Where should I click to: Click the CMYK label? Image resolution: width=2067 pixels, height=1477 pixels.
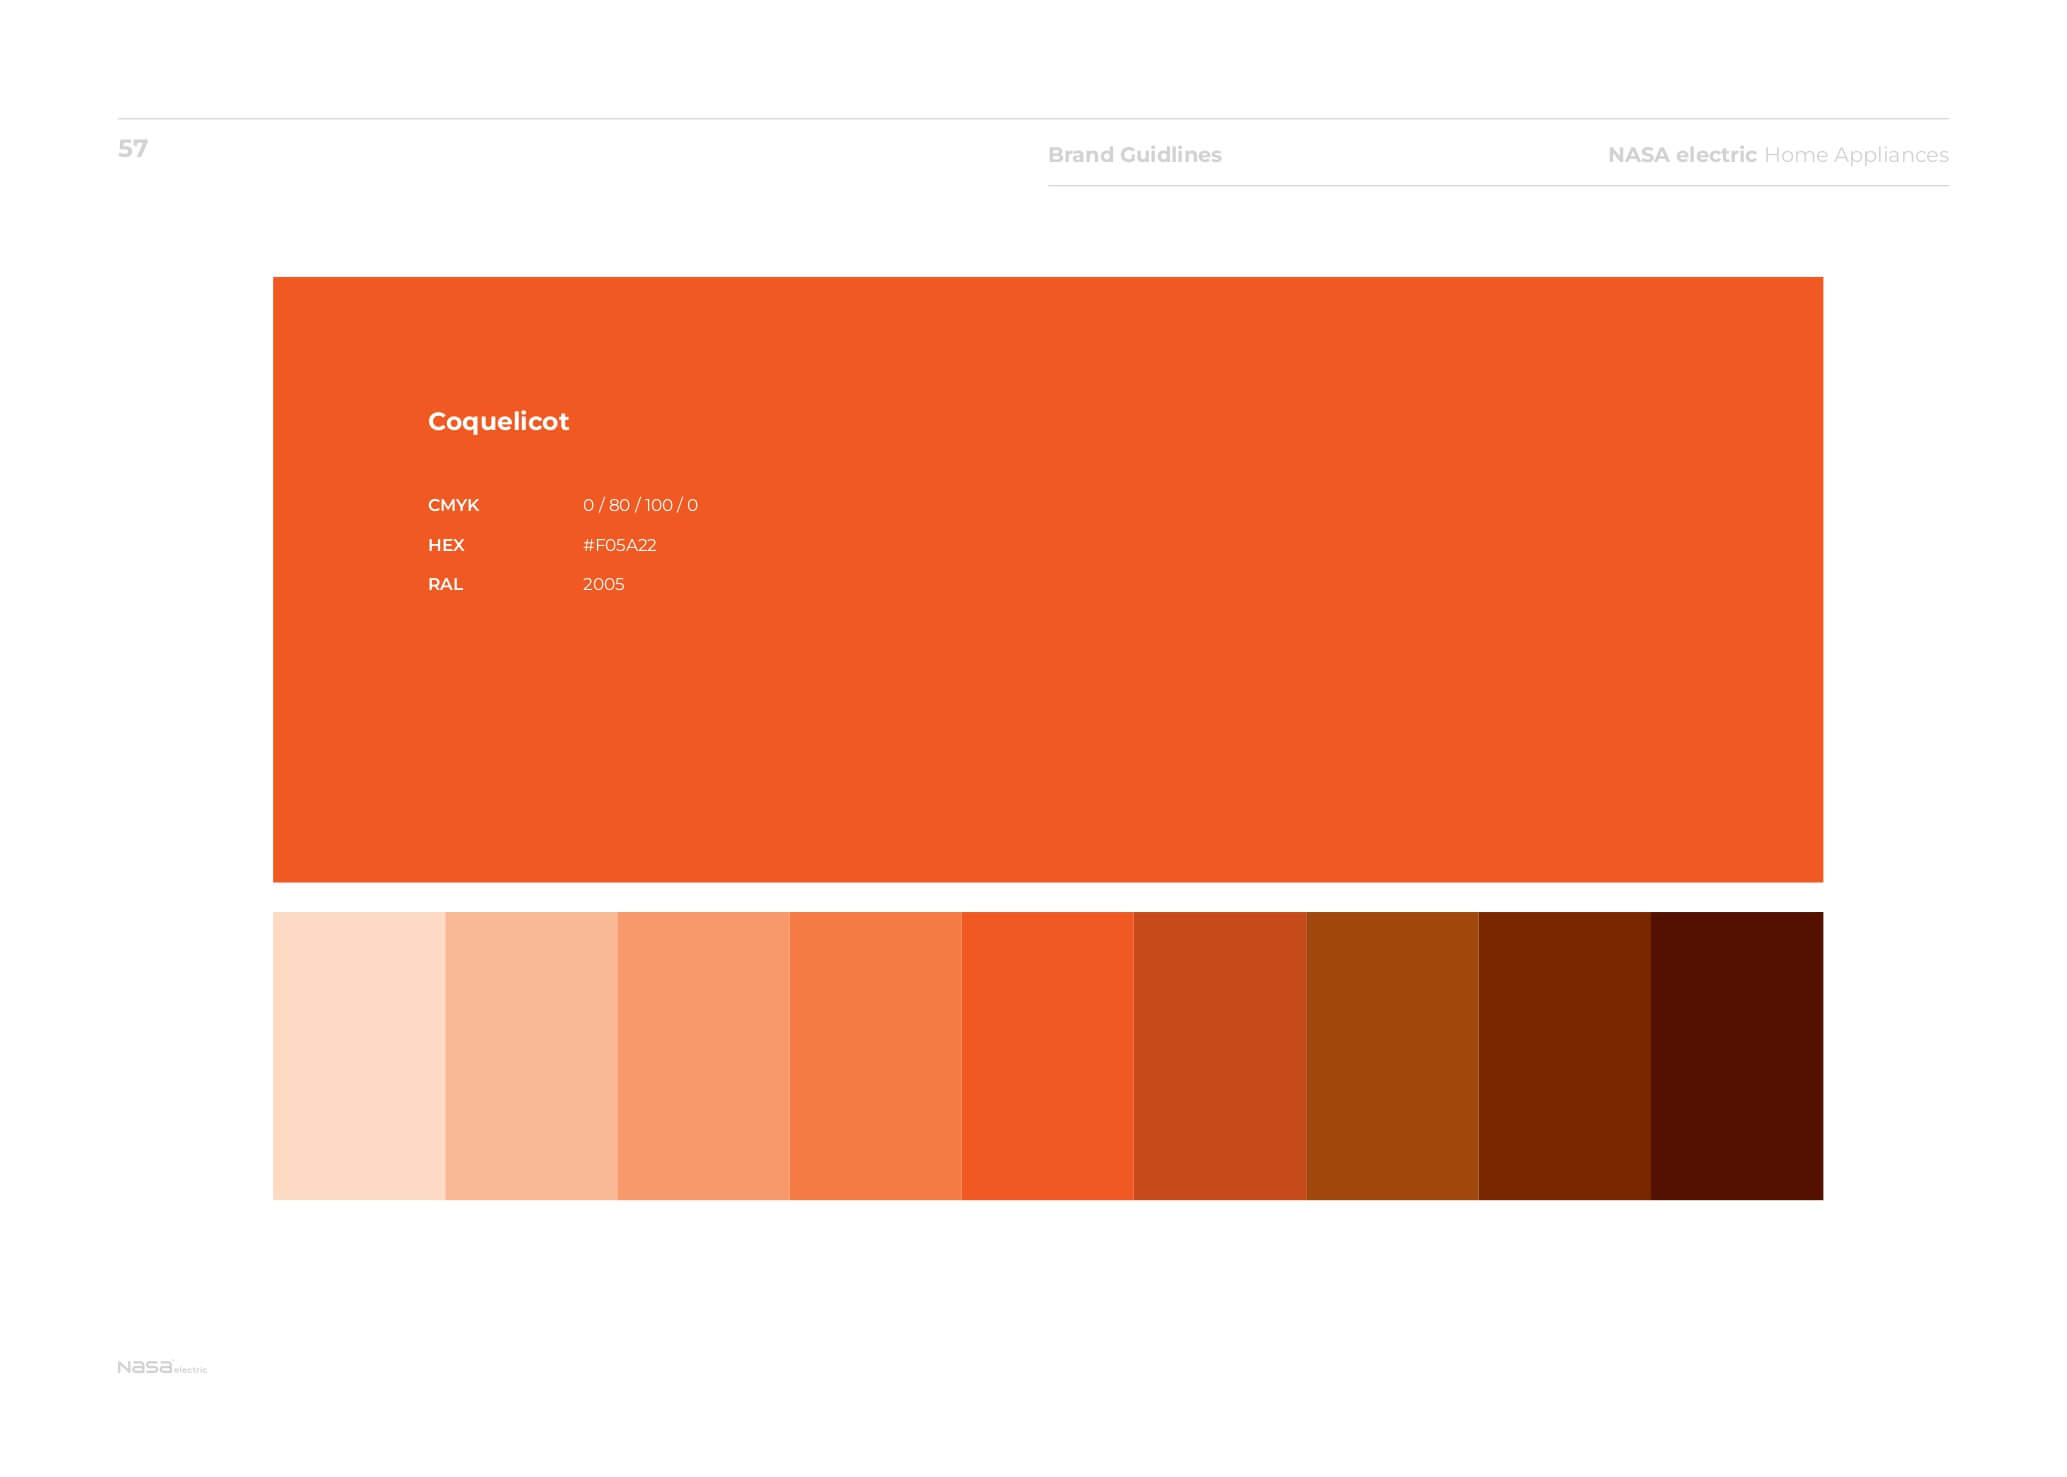pos(453,505)
